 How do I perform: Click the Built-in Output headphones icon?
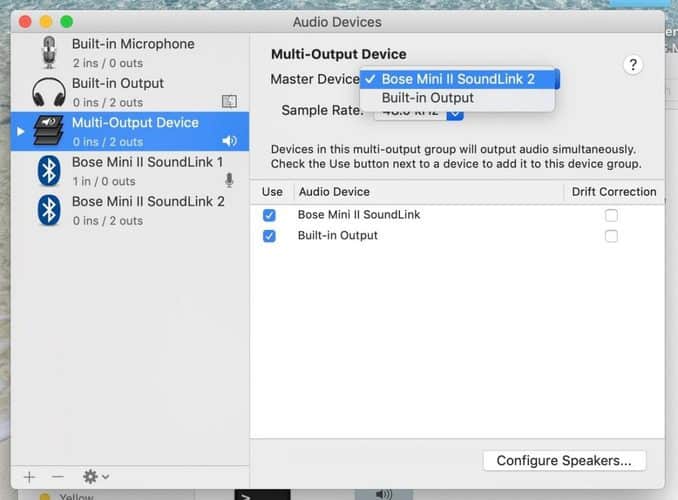(x=49, y=92)
